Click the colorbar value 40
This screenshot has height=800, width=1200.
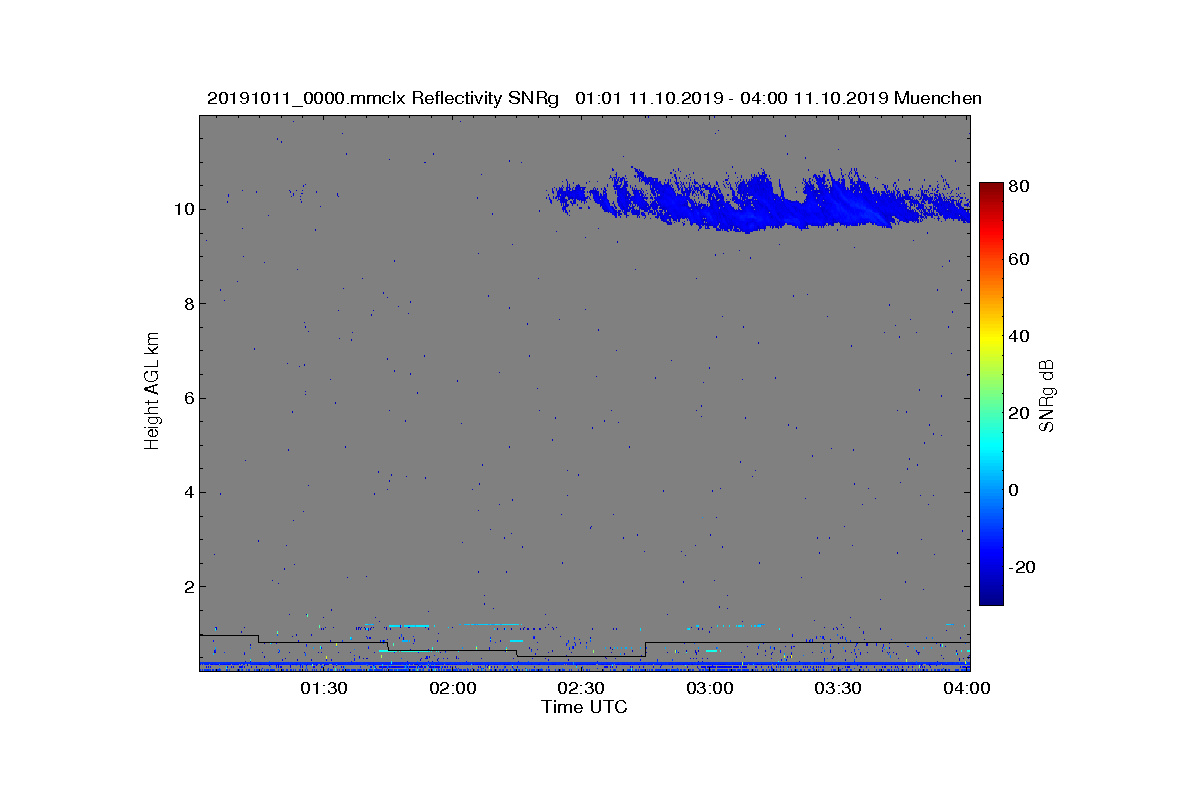point(1020,336)
